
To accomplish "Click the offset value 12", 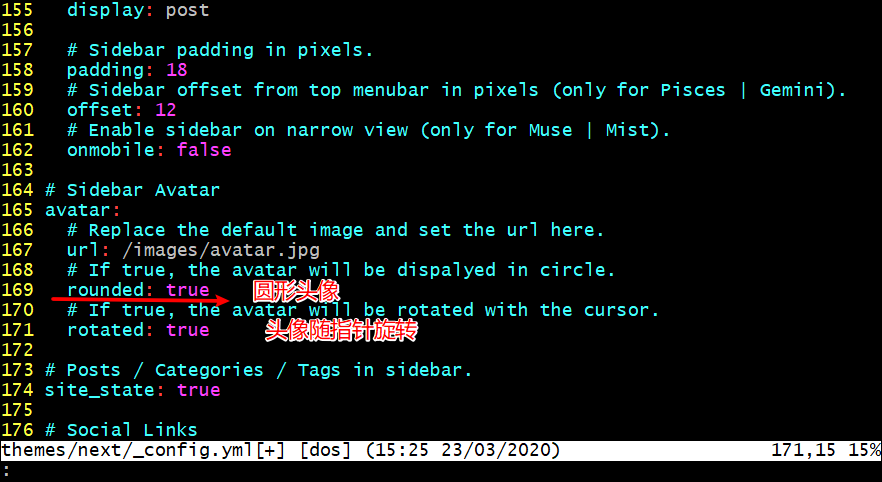I will (x=166, y=110).
